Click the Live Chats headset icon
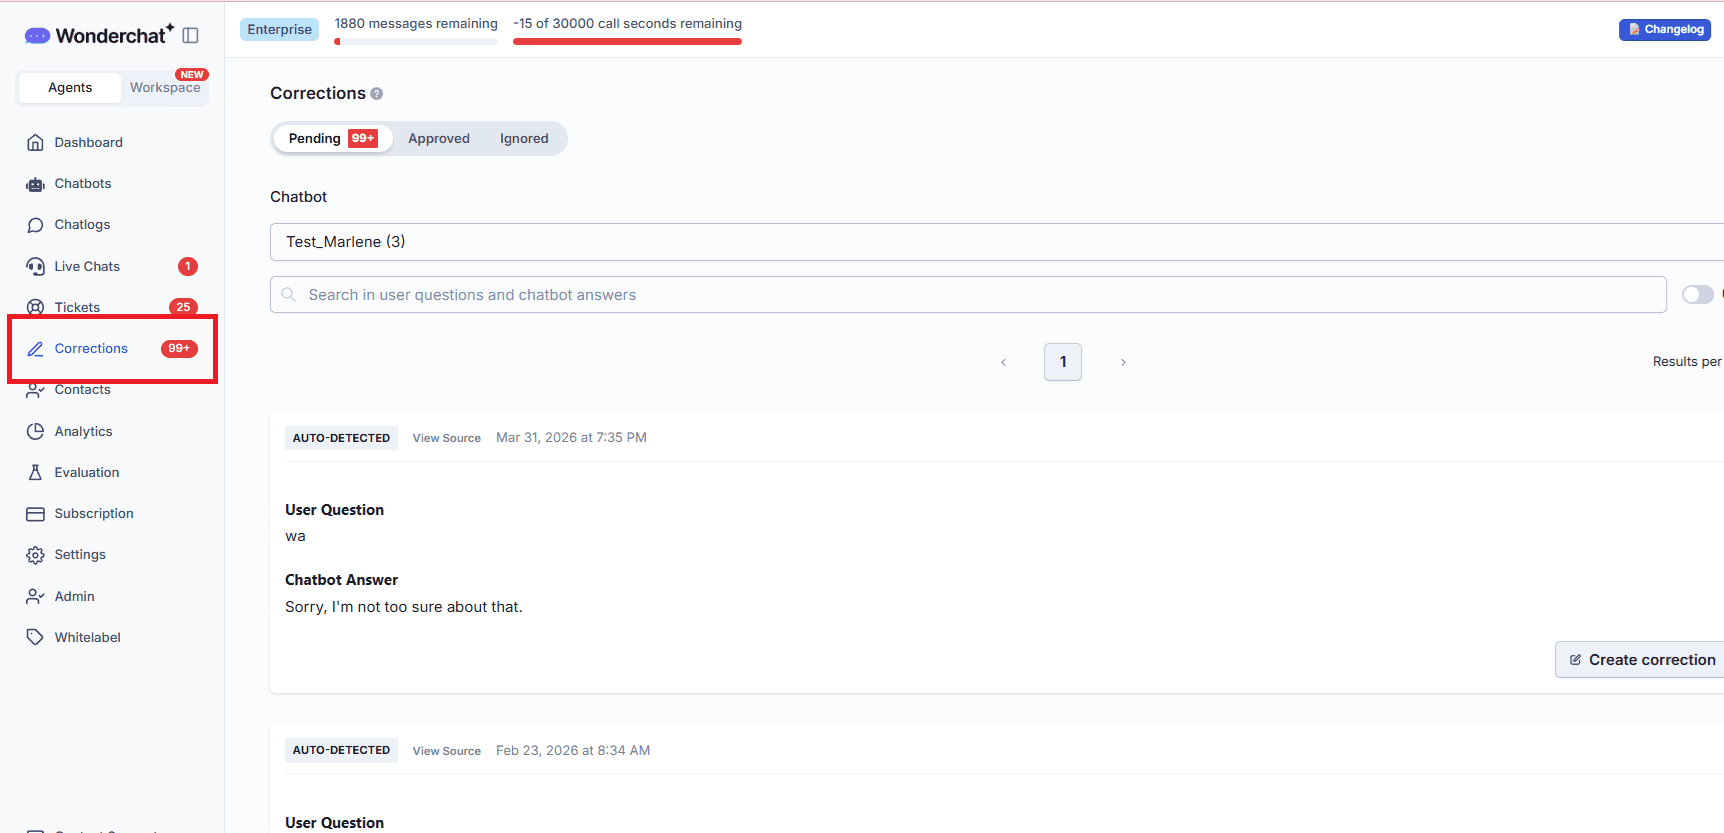This screenshot has width=1724, height=833. (x=36, y=266)
